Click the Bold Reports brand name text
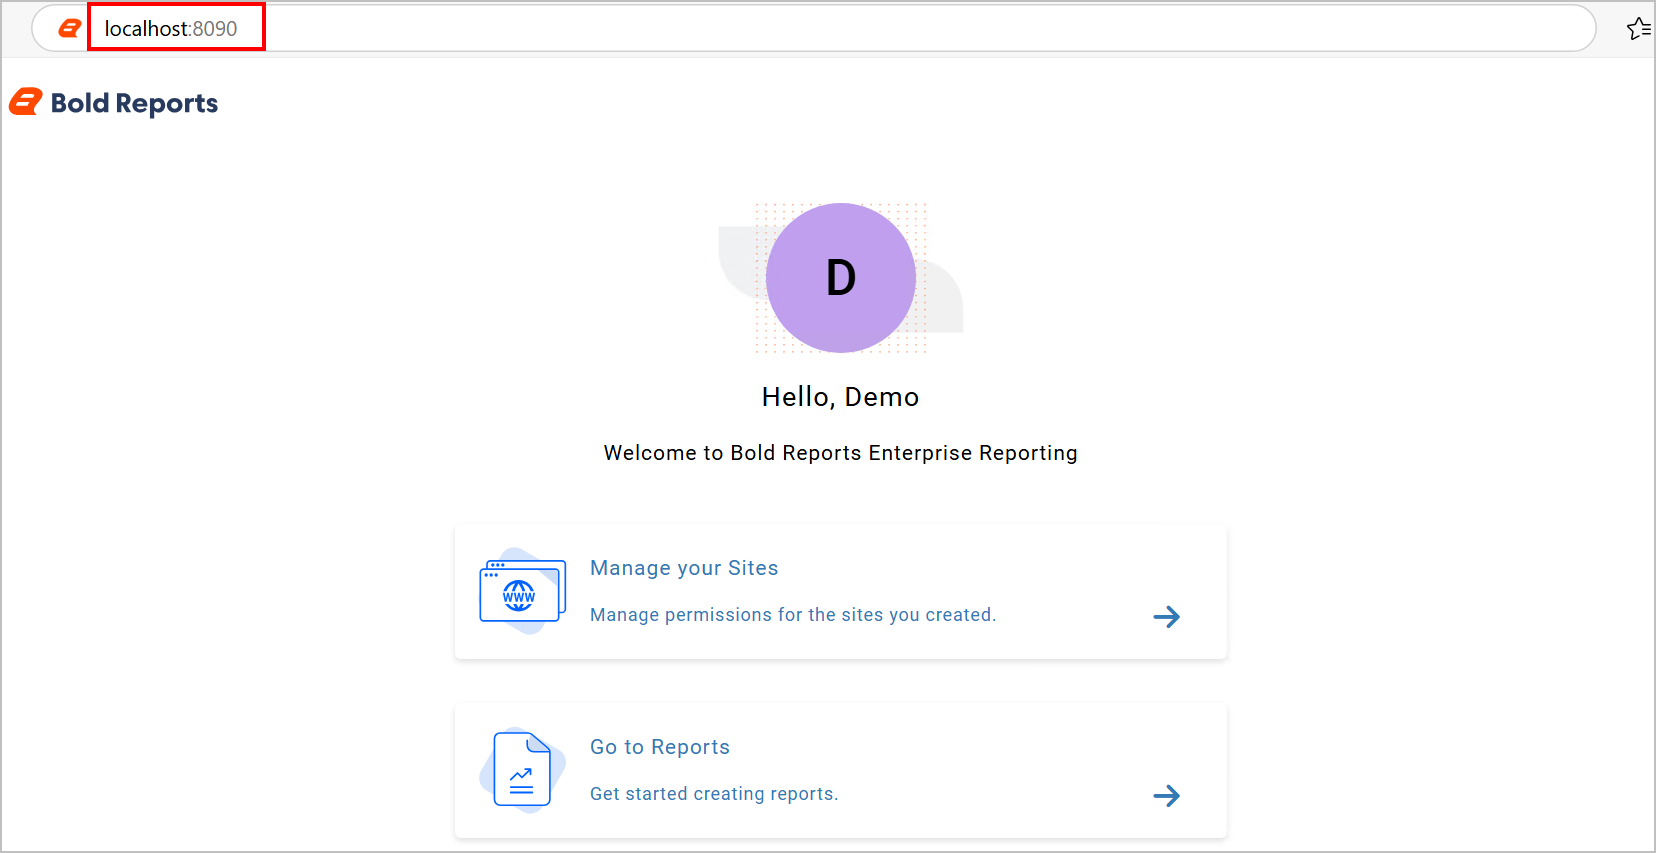This screenshot has height=853, width=1656. (134, 103)
